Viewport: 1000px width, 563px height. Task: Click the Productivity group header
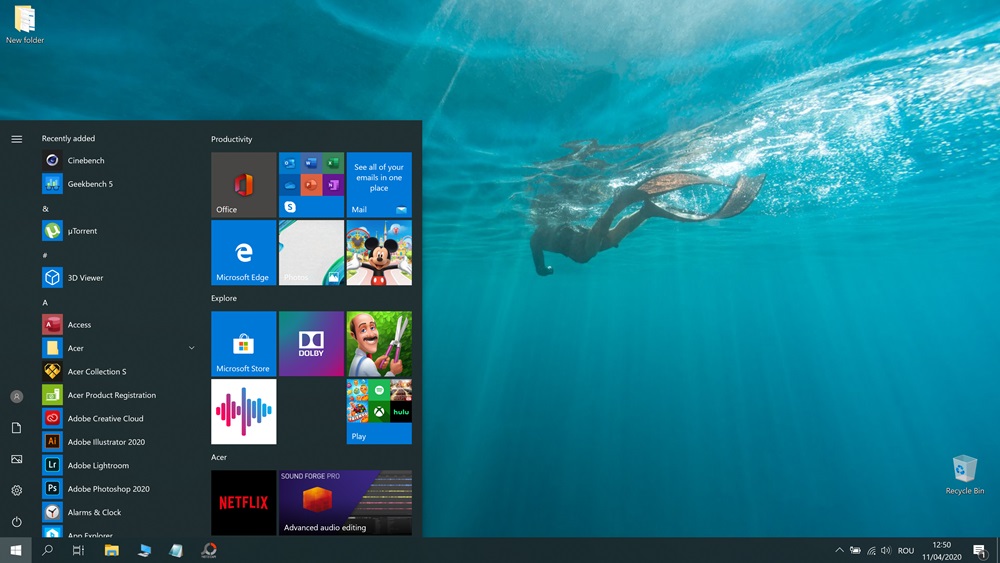click(232, 139)
